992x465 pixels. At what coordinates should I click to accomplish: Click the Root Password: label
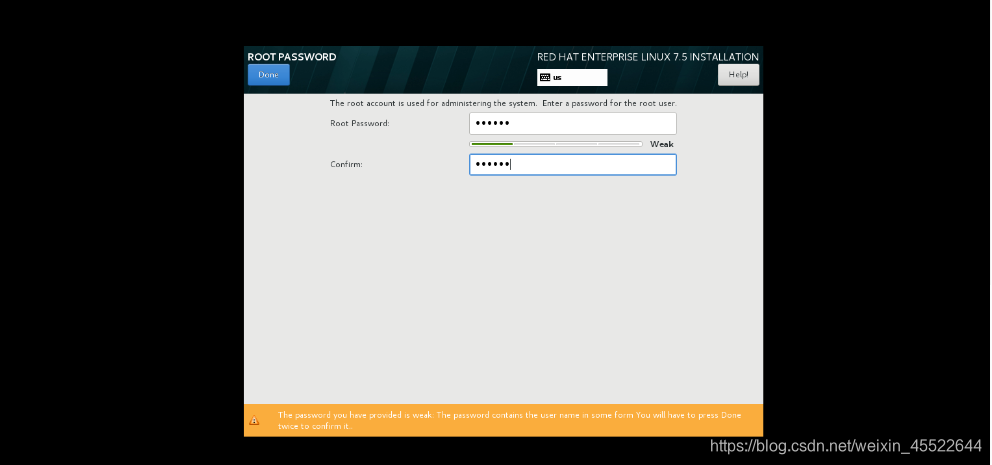(360, 123)
